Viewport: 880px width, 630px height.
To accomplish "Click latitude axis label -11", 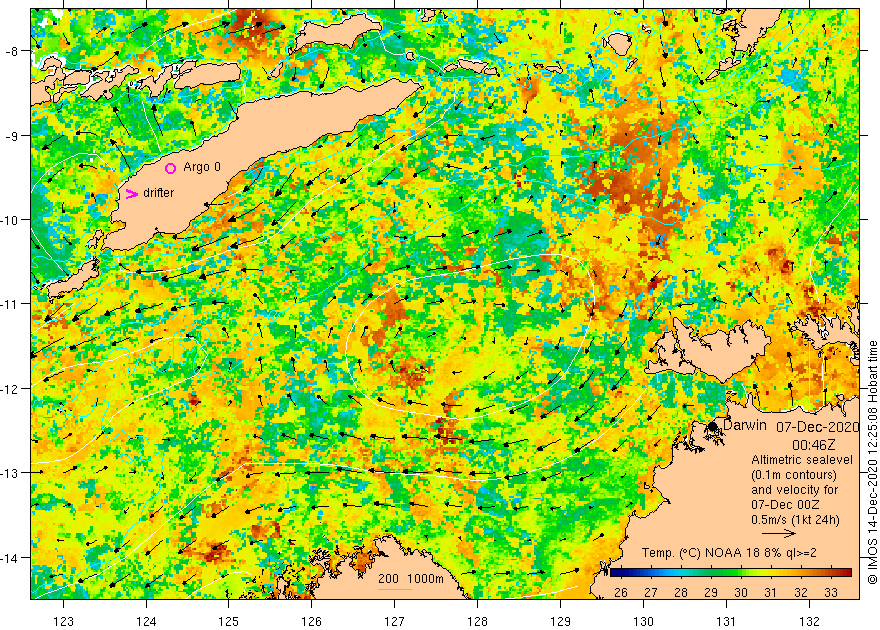I will (x=11, y=304).
